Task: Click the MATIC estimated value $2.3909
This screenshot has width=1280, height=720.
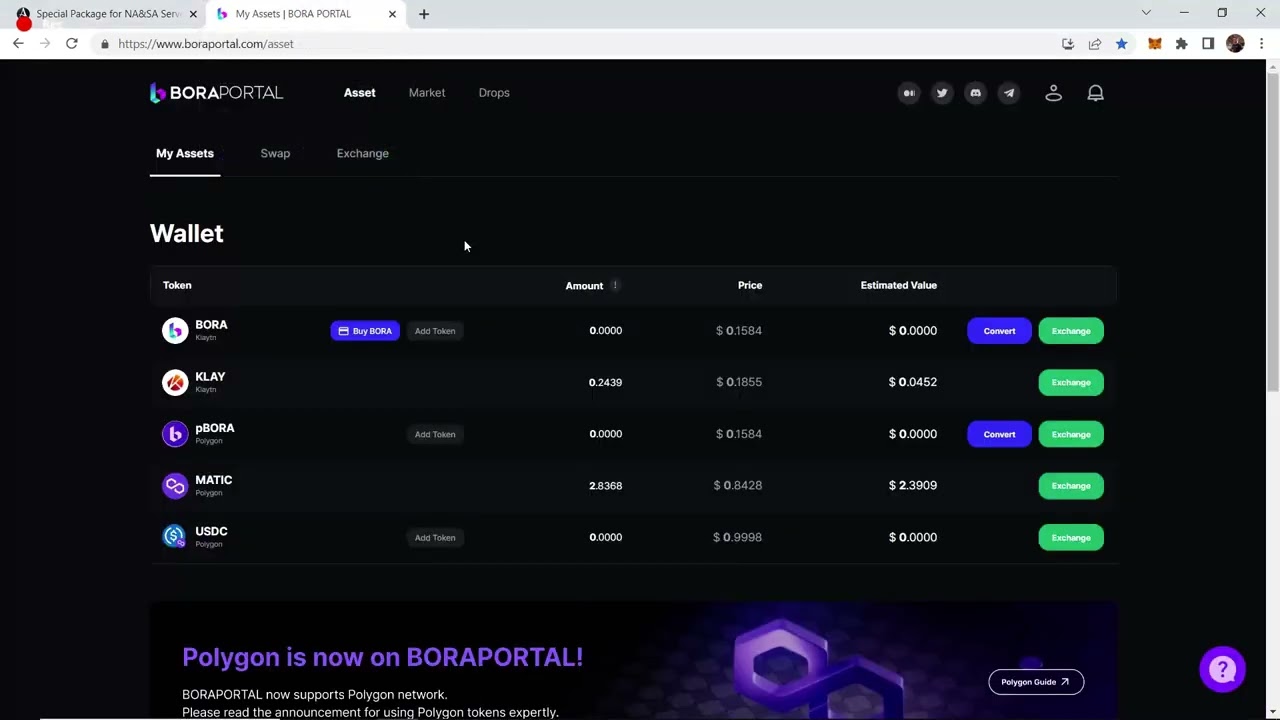Action: pyautogui.click(x=913, y=486)
